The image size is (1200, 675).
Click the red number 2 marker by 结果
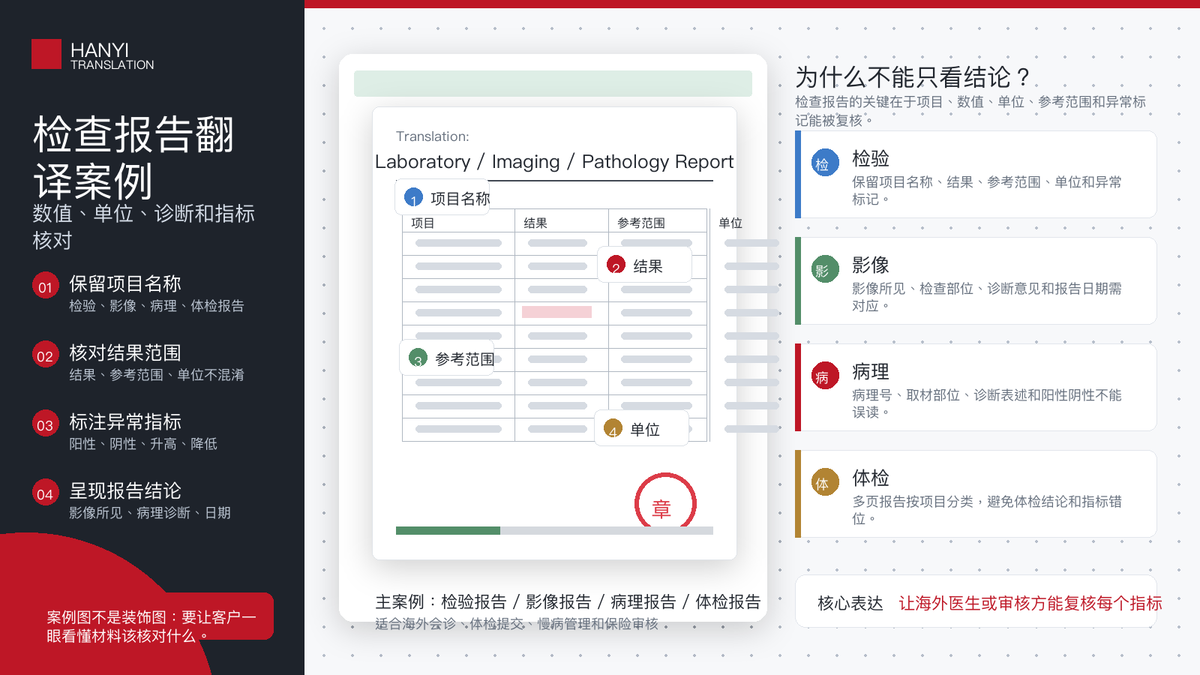pos(616,265)
